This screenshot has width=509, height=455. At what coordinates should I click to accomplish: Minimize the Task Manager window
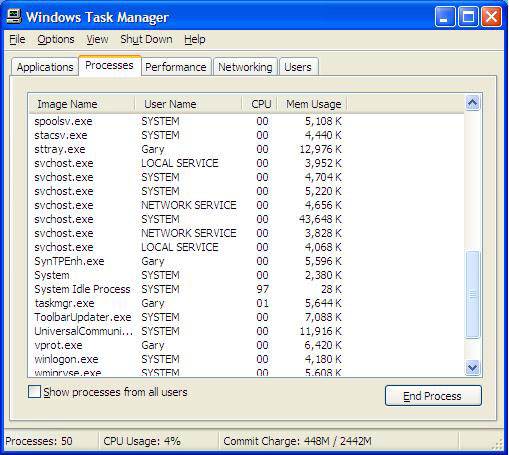click(x=445, y=16)
